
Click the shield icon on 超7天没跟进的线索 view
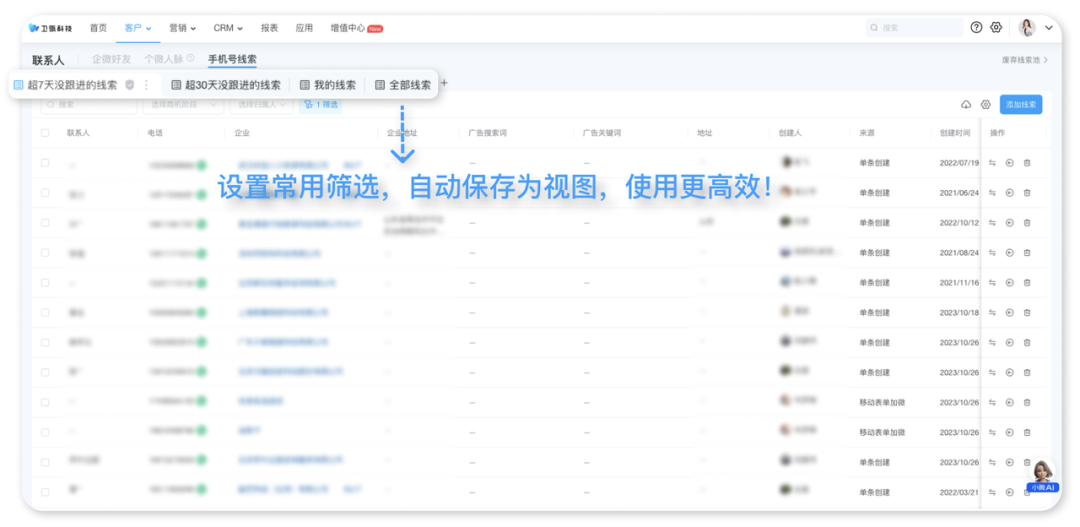(130, 85)
